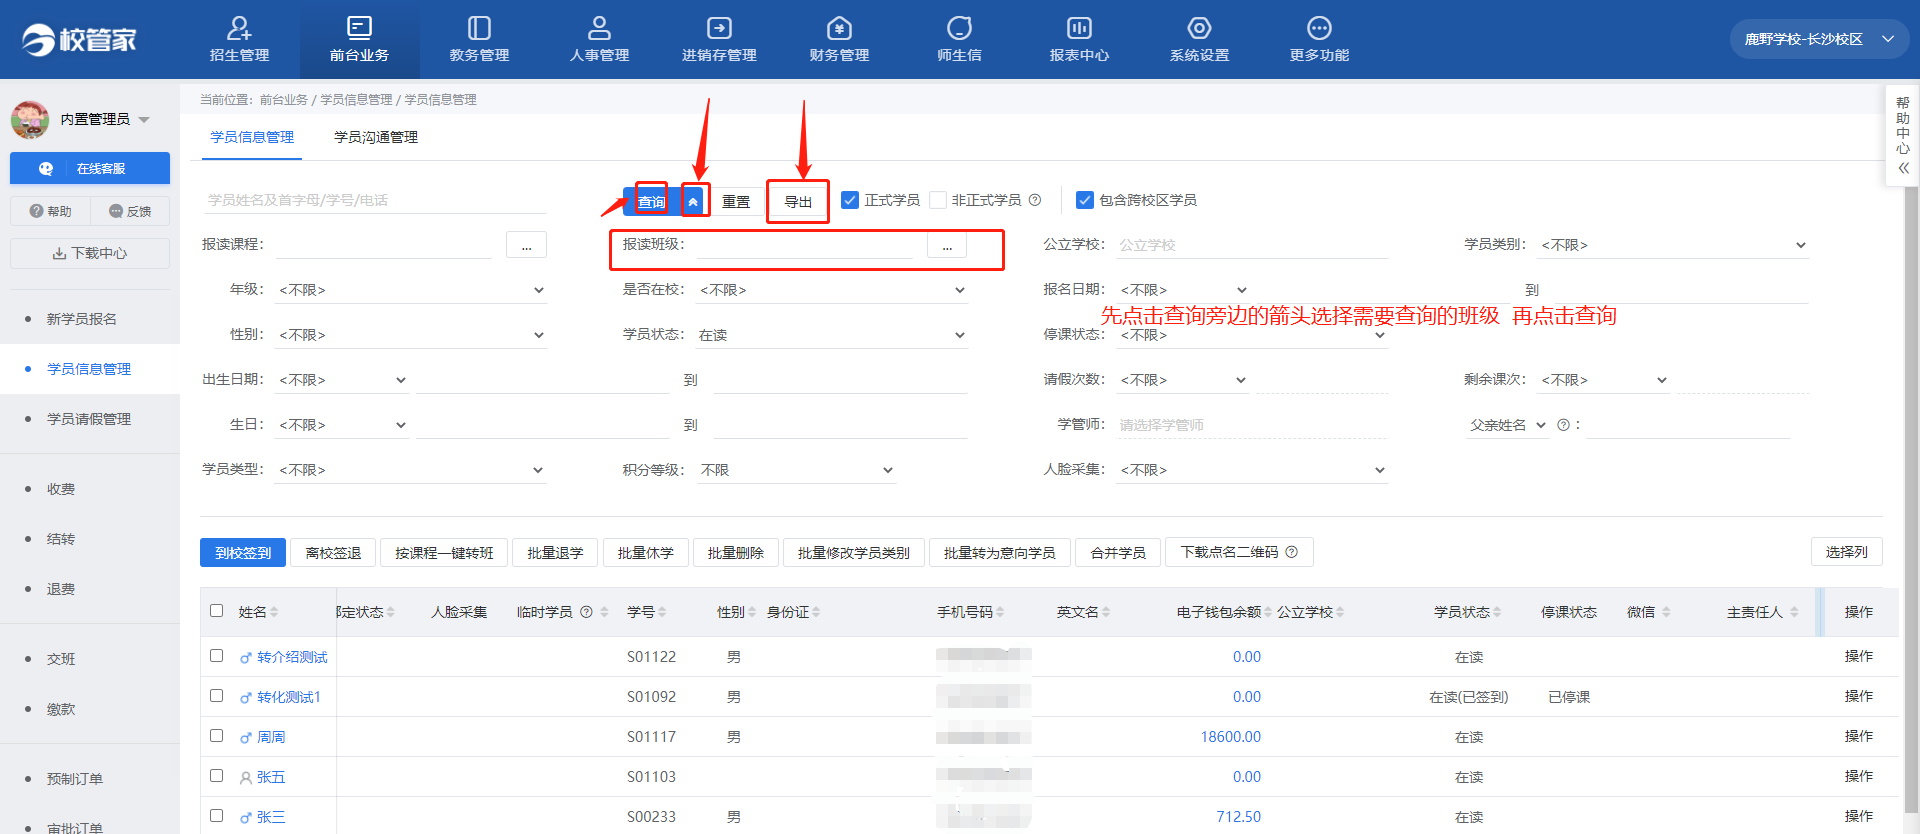Expand 内置管理员 user menu
The width and height of the screenshot is (1920, 834).
pyautogui.click(x=145, y=120)
